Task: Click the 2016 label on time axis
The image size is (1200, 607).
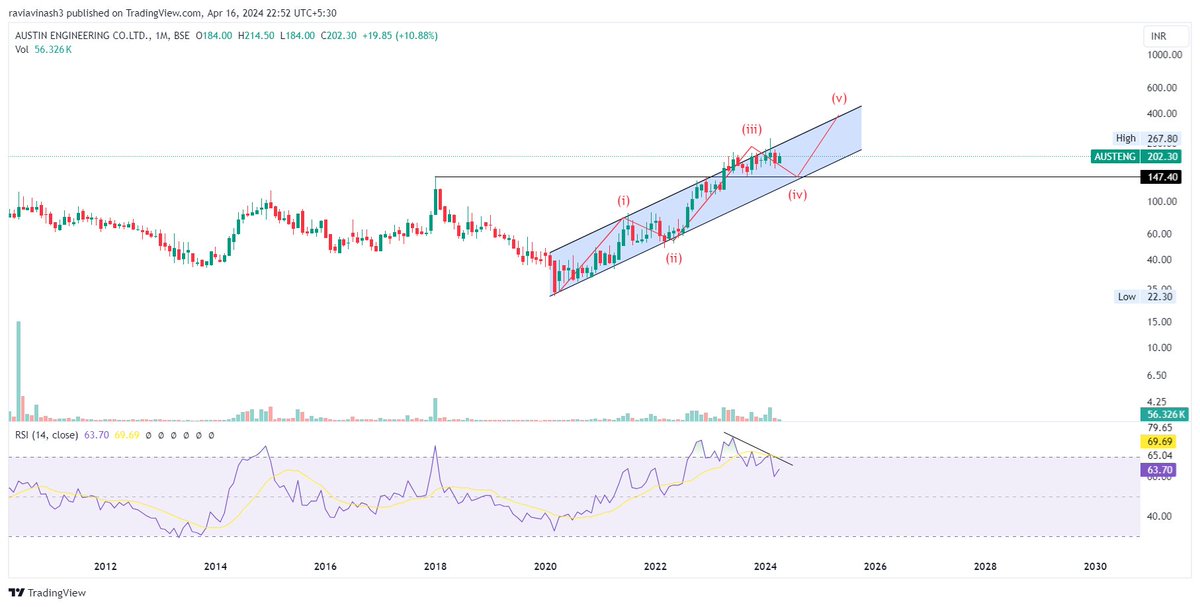Action: [x=325, y=566]
